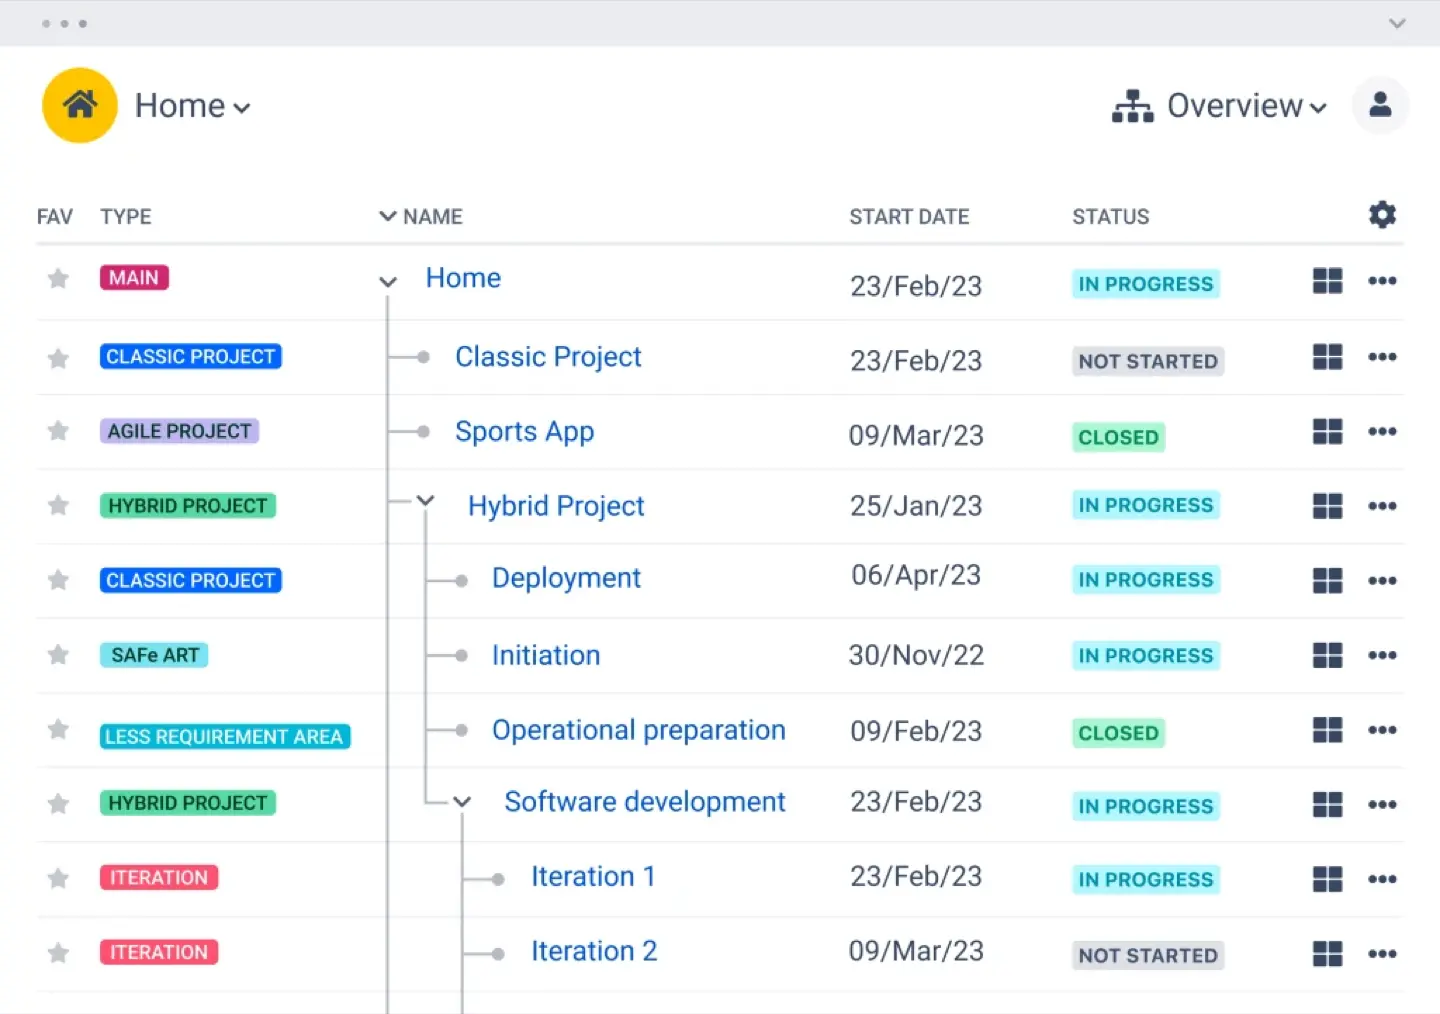The width and height of the screenshot is (1440, 1014).
Task: Open the Home menu dropdown in the header
Action: pyautogui.click(x=241, y=107)
